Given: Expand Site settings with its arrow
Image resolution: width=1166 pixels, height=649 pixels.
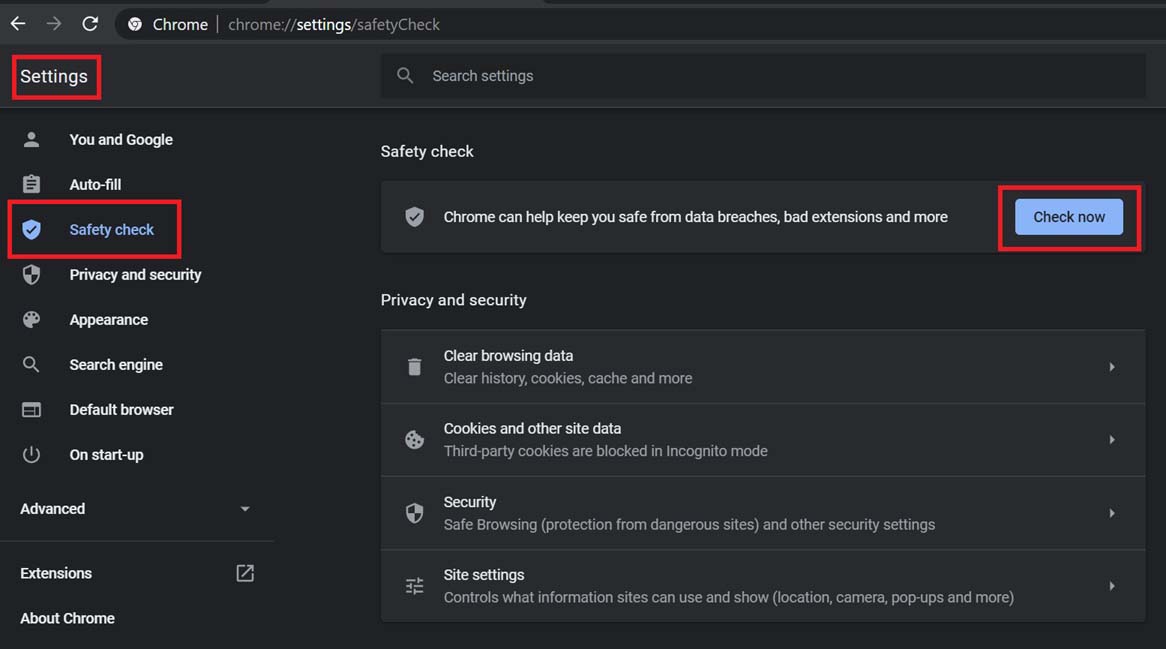Looking at the screenshot, I should click(x=1112, y=586).
